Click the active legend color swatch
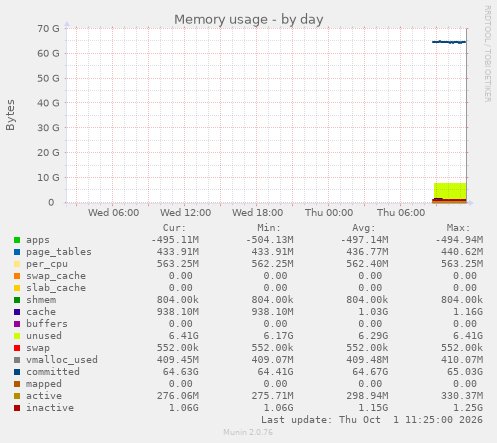 [x=17, y=396]
